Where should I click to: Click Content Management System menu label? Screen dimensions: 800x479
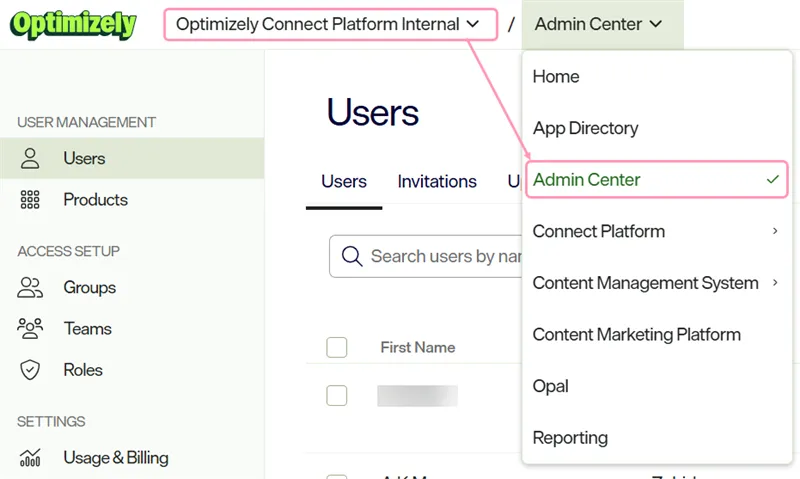645,283
